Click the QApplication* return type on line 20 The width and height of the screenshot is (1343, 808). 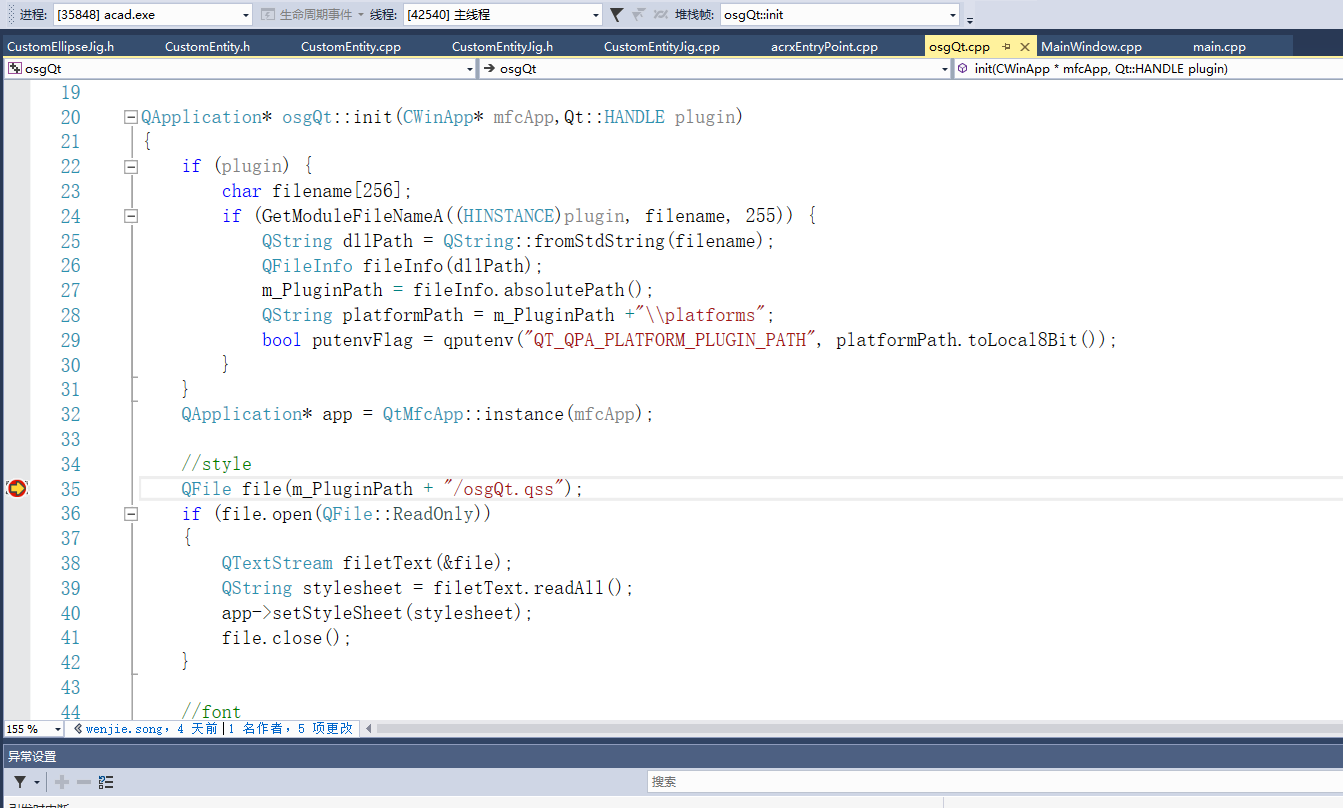[x=206, y=117]
